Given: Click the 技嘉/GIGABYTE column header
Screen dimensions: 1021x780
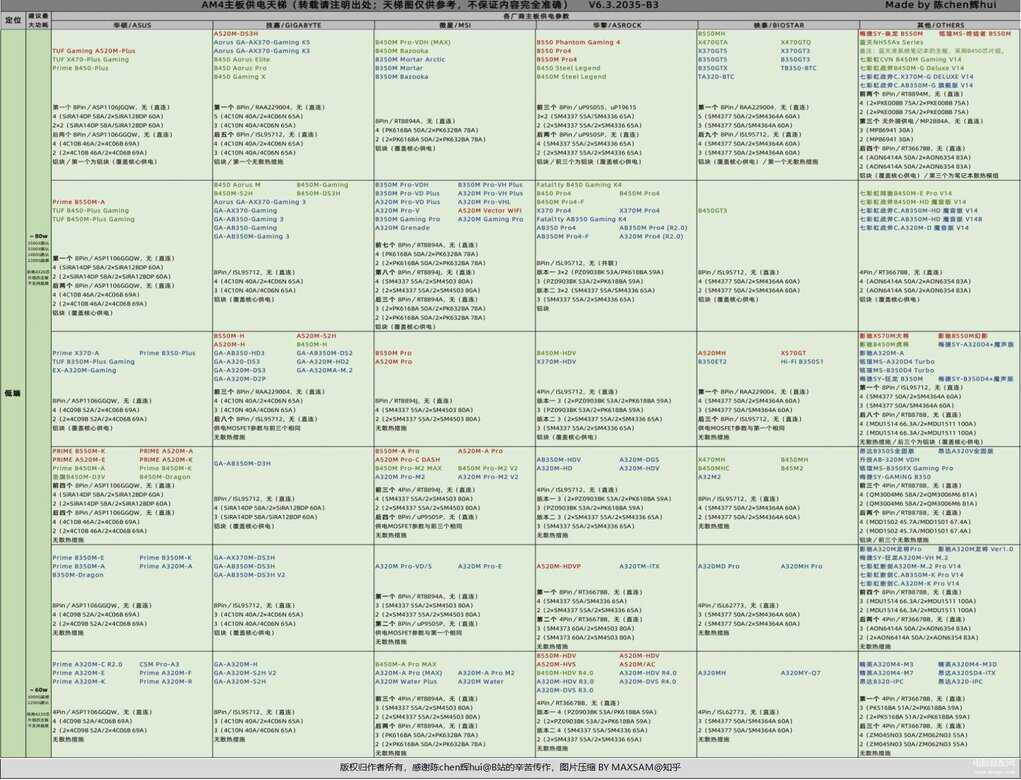Looking at the screenshot, I should click(294, 25).
